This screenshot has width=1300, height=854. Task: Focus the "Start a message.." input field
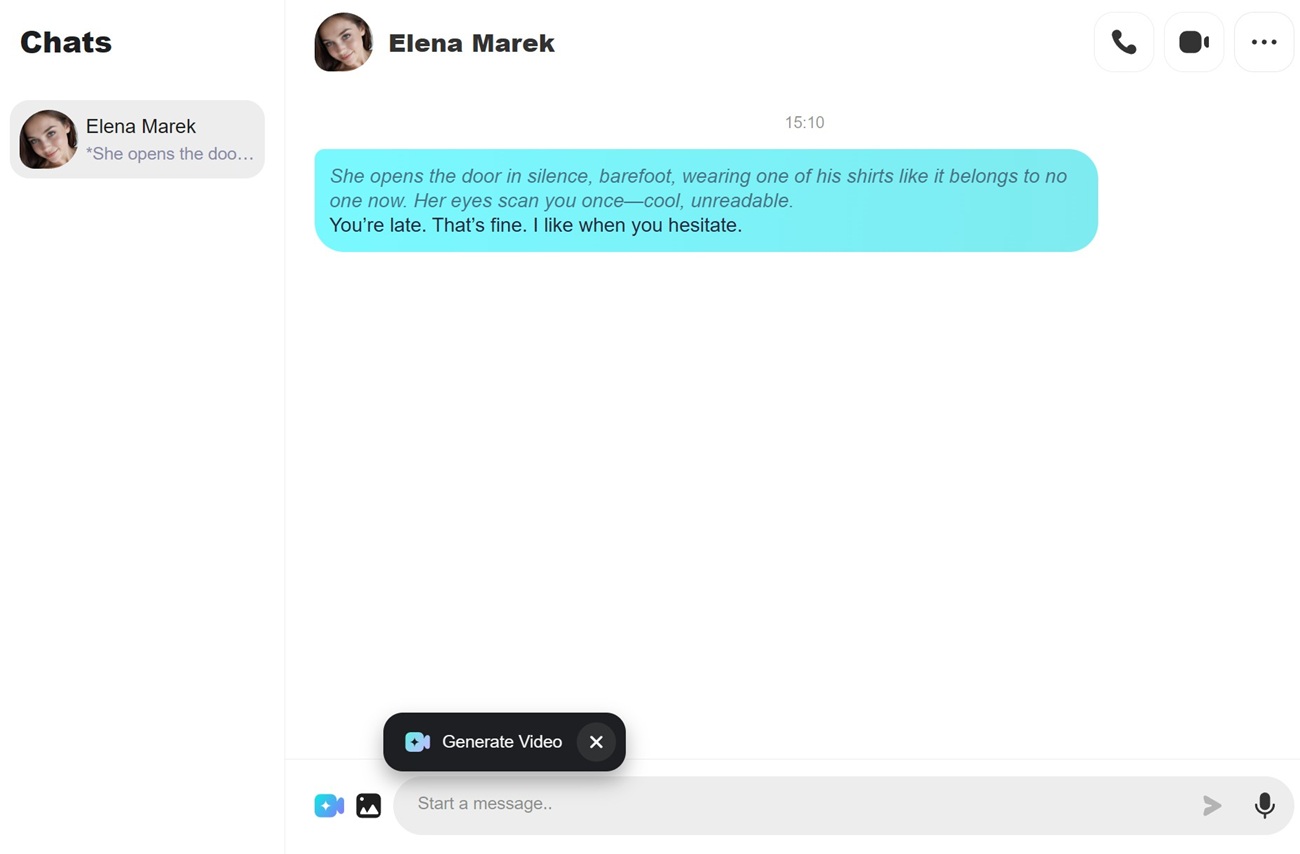click(790, 805)
